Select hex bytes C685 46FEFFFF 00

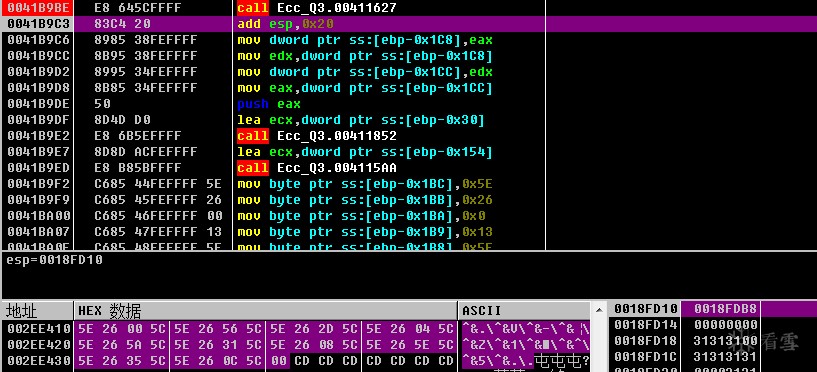158,216
